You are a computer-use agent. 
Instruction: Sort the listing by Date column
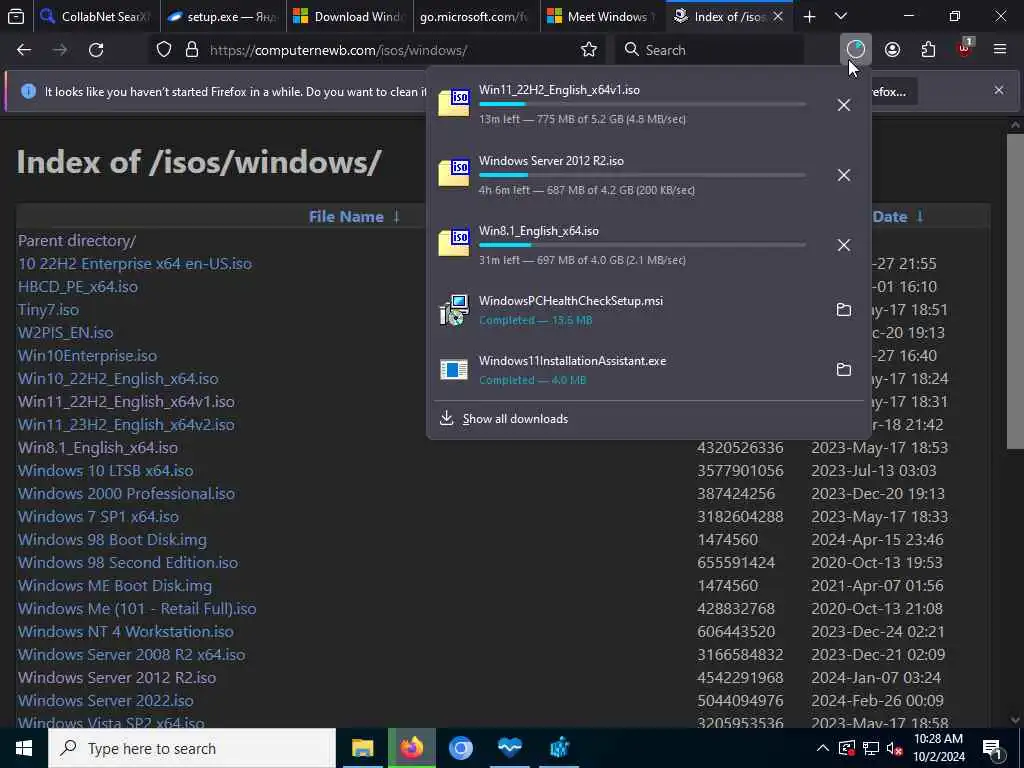890,217
